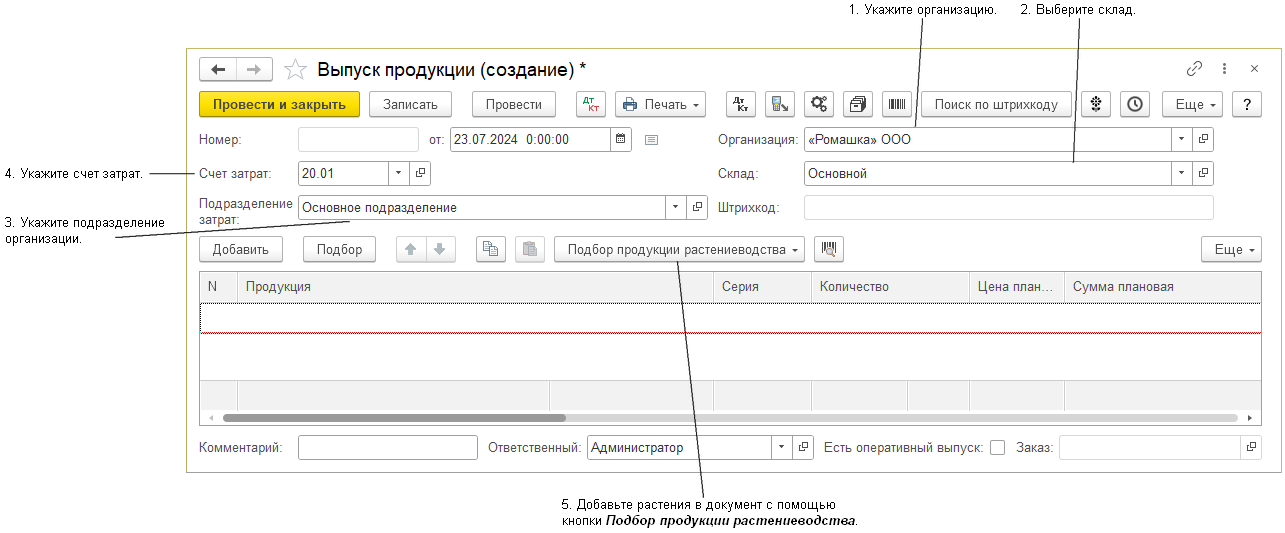
Task: Click the red-green Дт/Кт postings icon
Action: 591,104
